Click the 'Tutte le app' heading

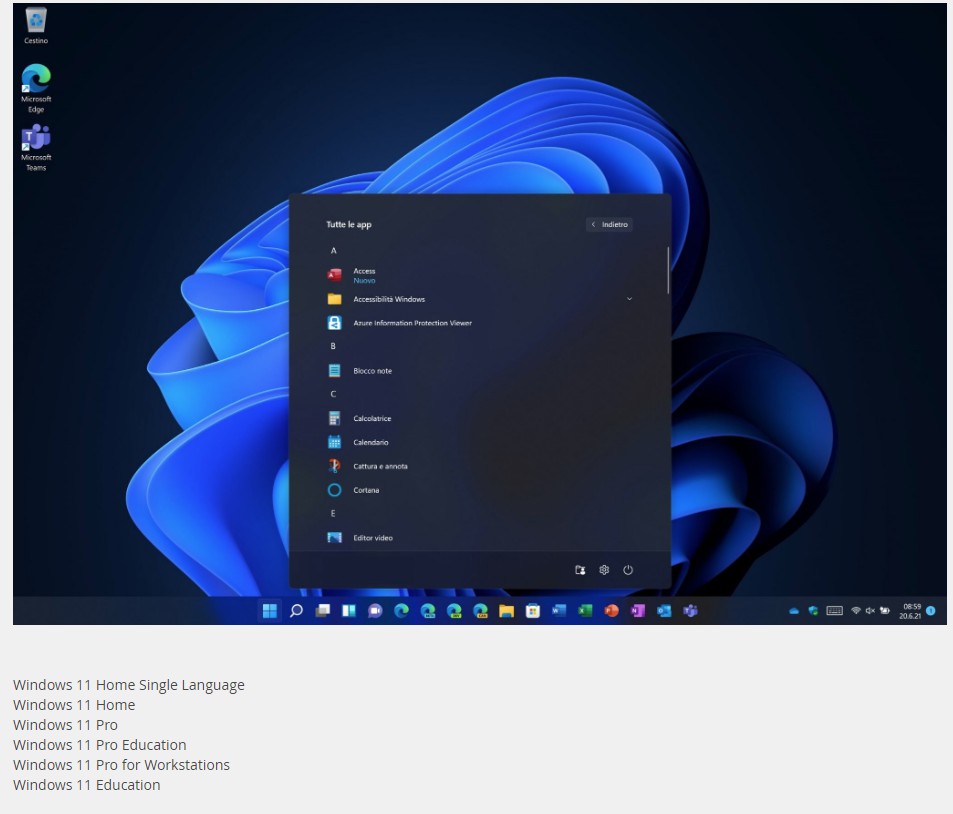point(348,224)
